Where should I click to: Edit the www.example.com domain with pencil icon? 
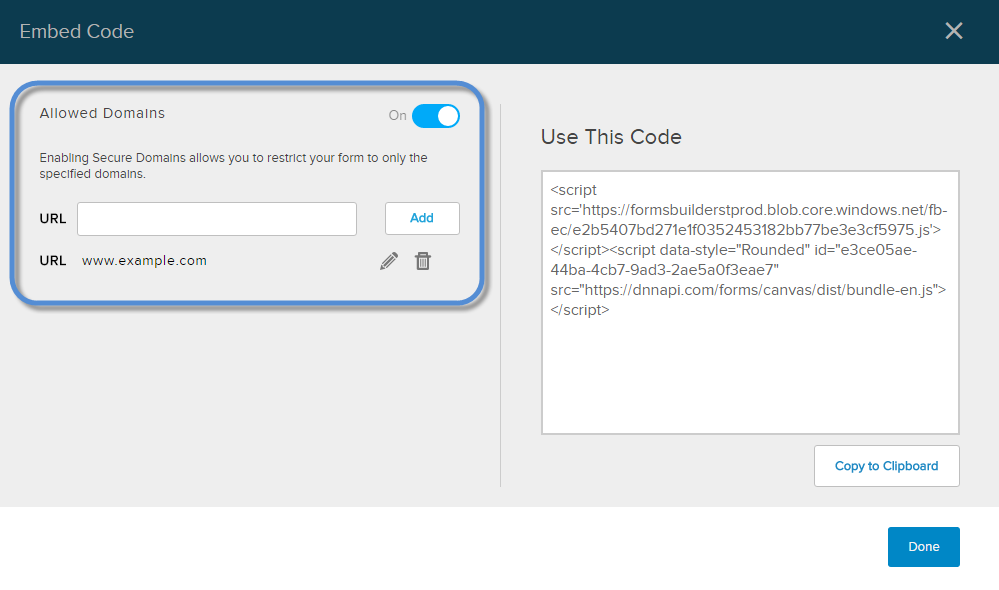coord(389,261)
